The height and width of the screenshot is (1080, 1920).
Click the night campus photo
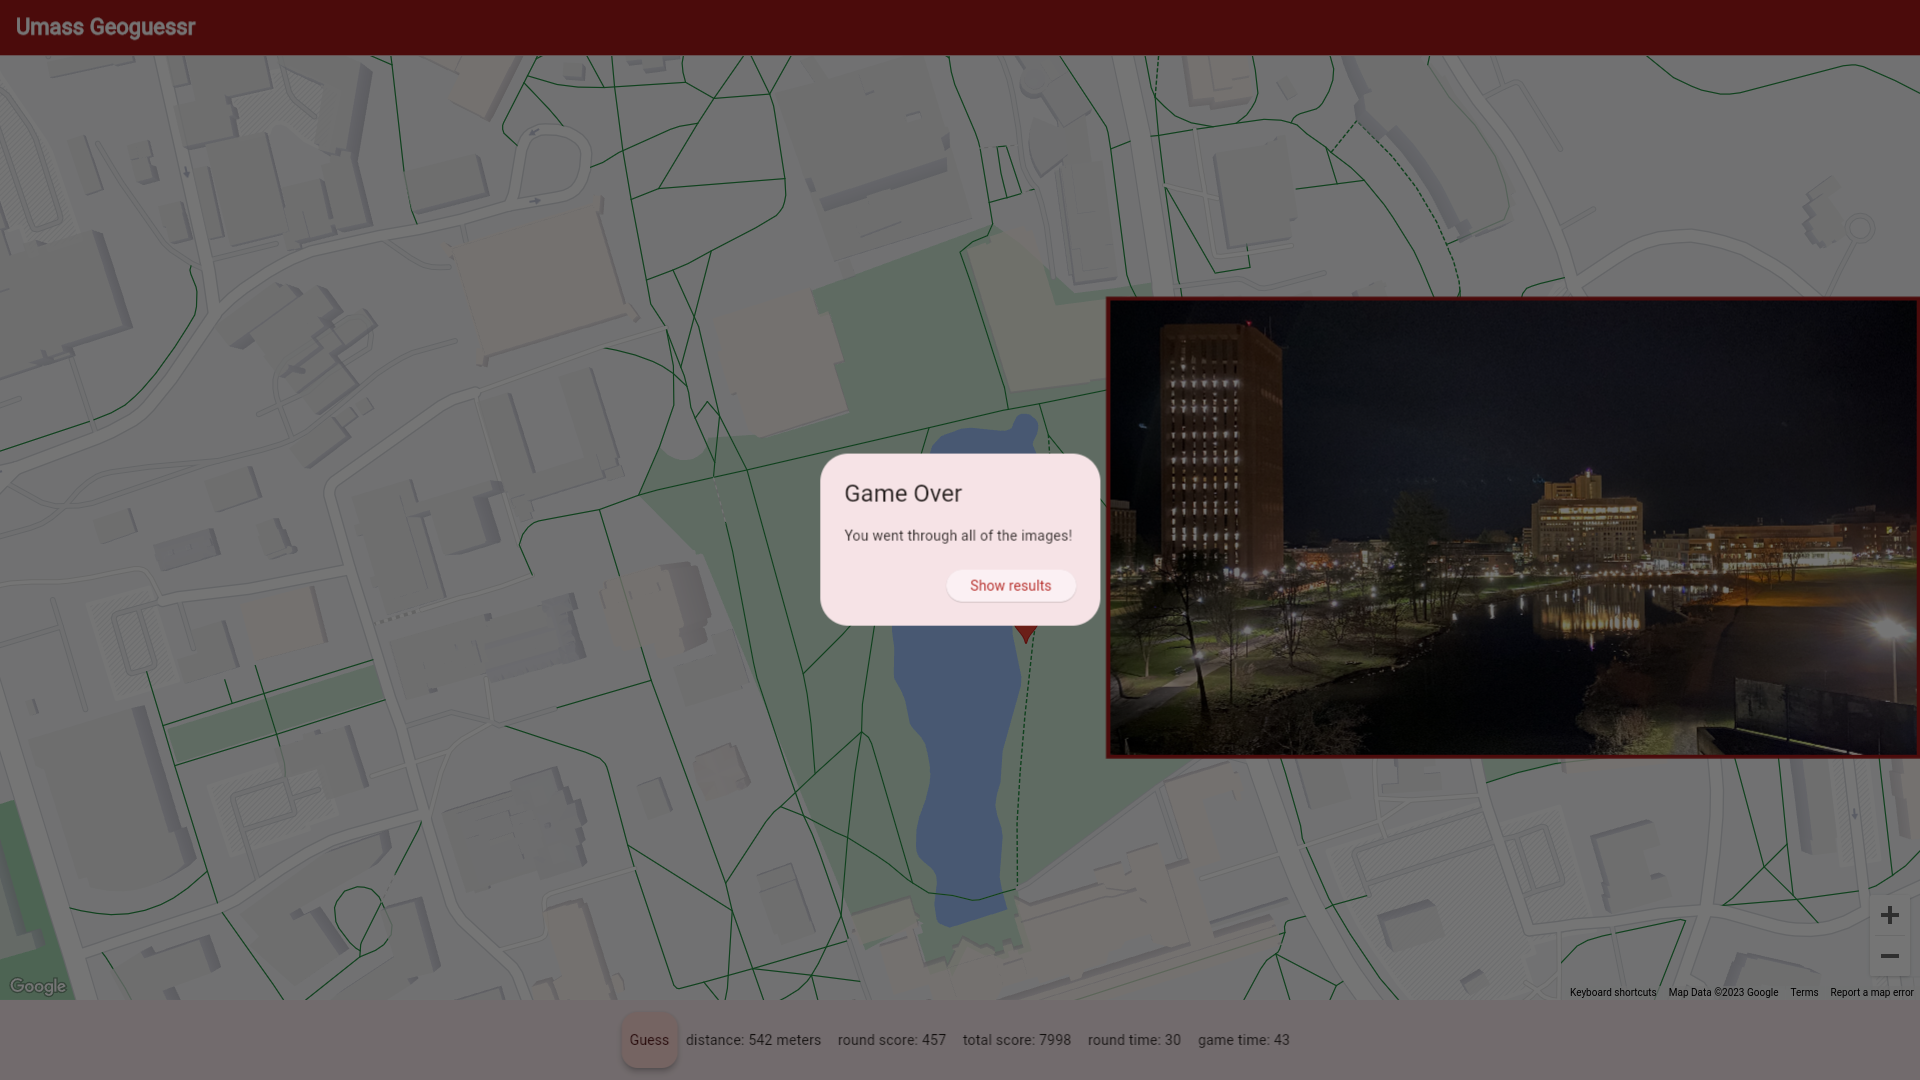tap(1512, 527)
